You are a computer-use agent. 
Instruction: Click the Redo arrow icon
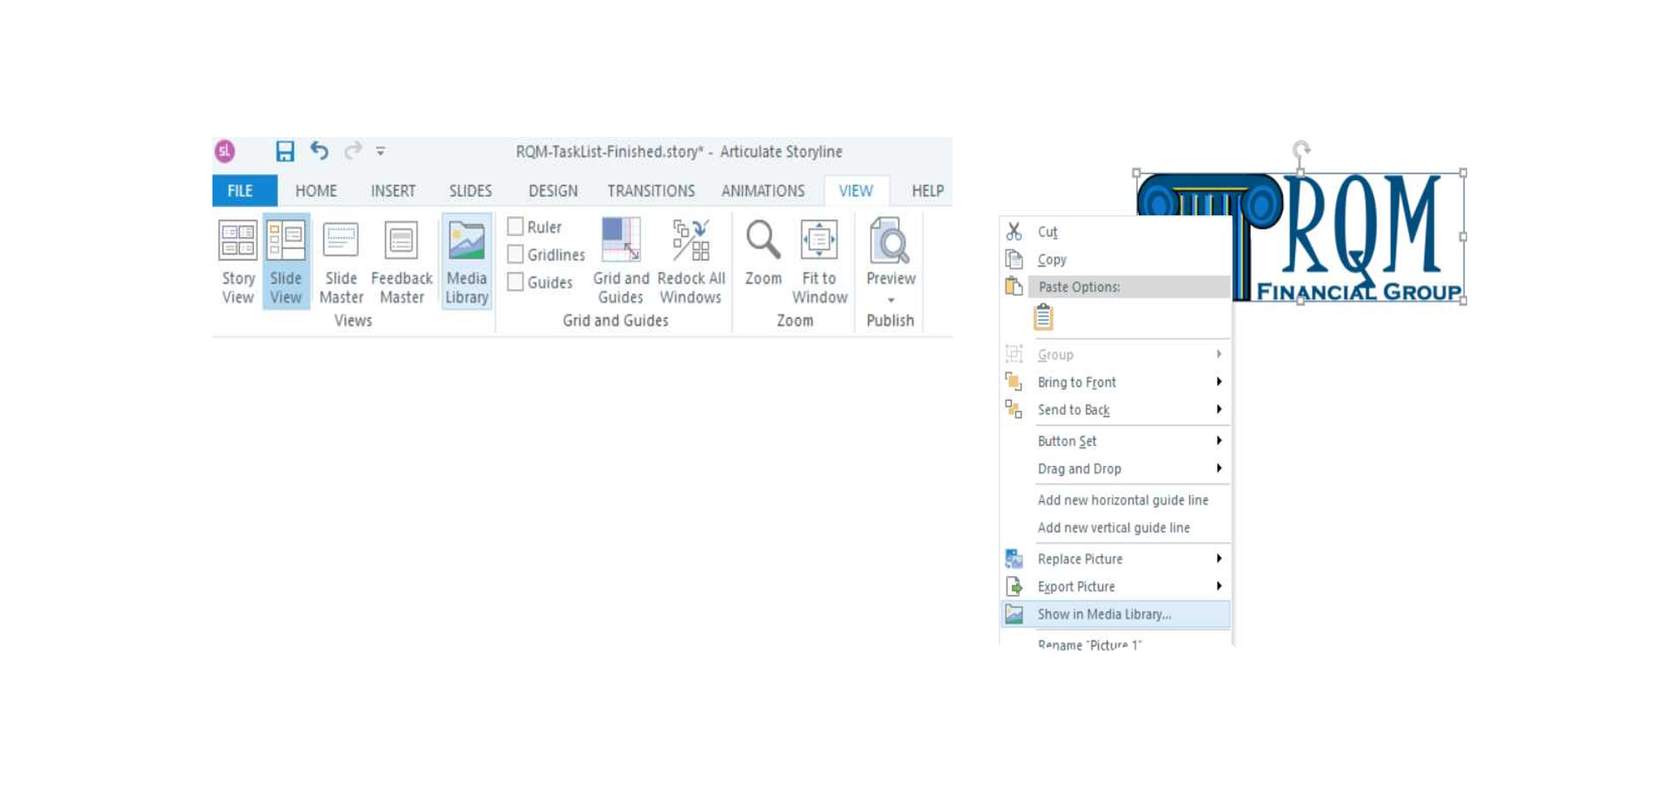[352, 151]
